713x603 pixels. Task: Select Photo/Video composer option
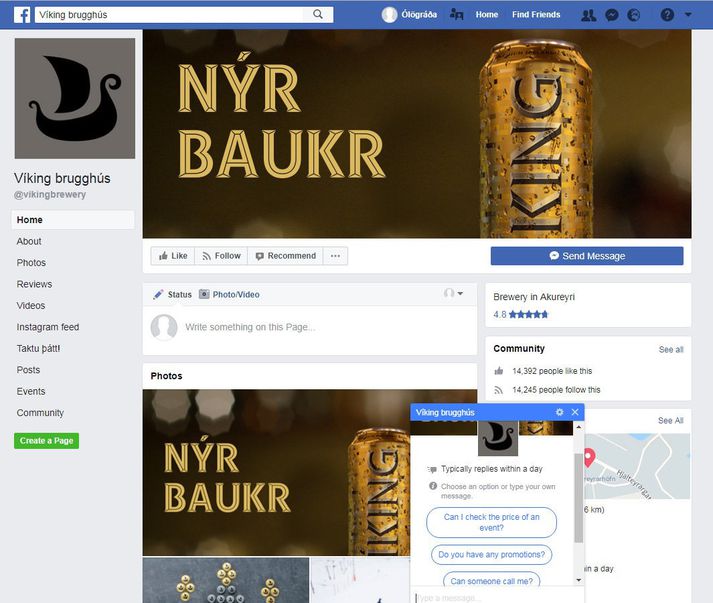tap(229, 294)
